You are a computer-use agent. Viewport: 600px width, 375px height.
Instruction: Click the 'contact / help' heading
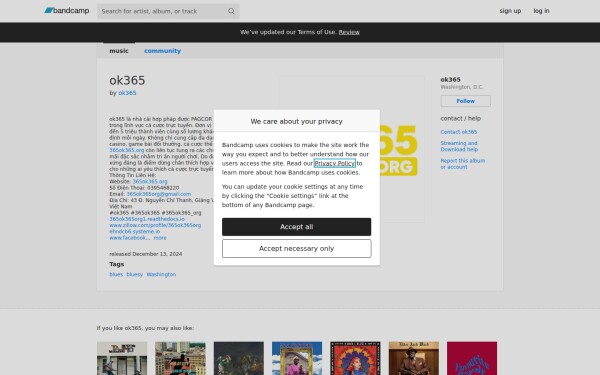(460, 118)
